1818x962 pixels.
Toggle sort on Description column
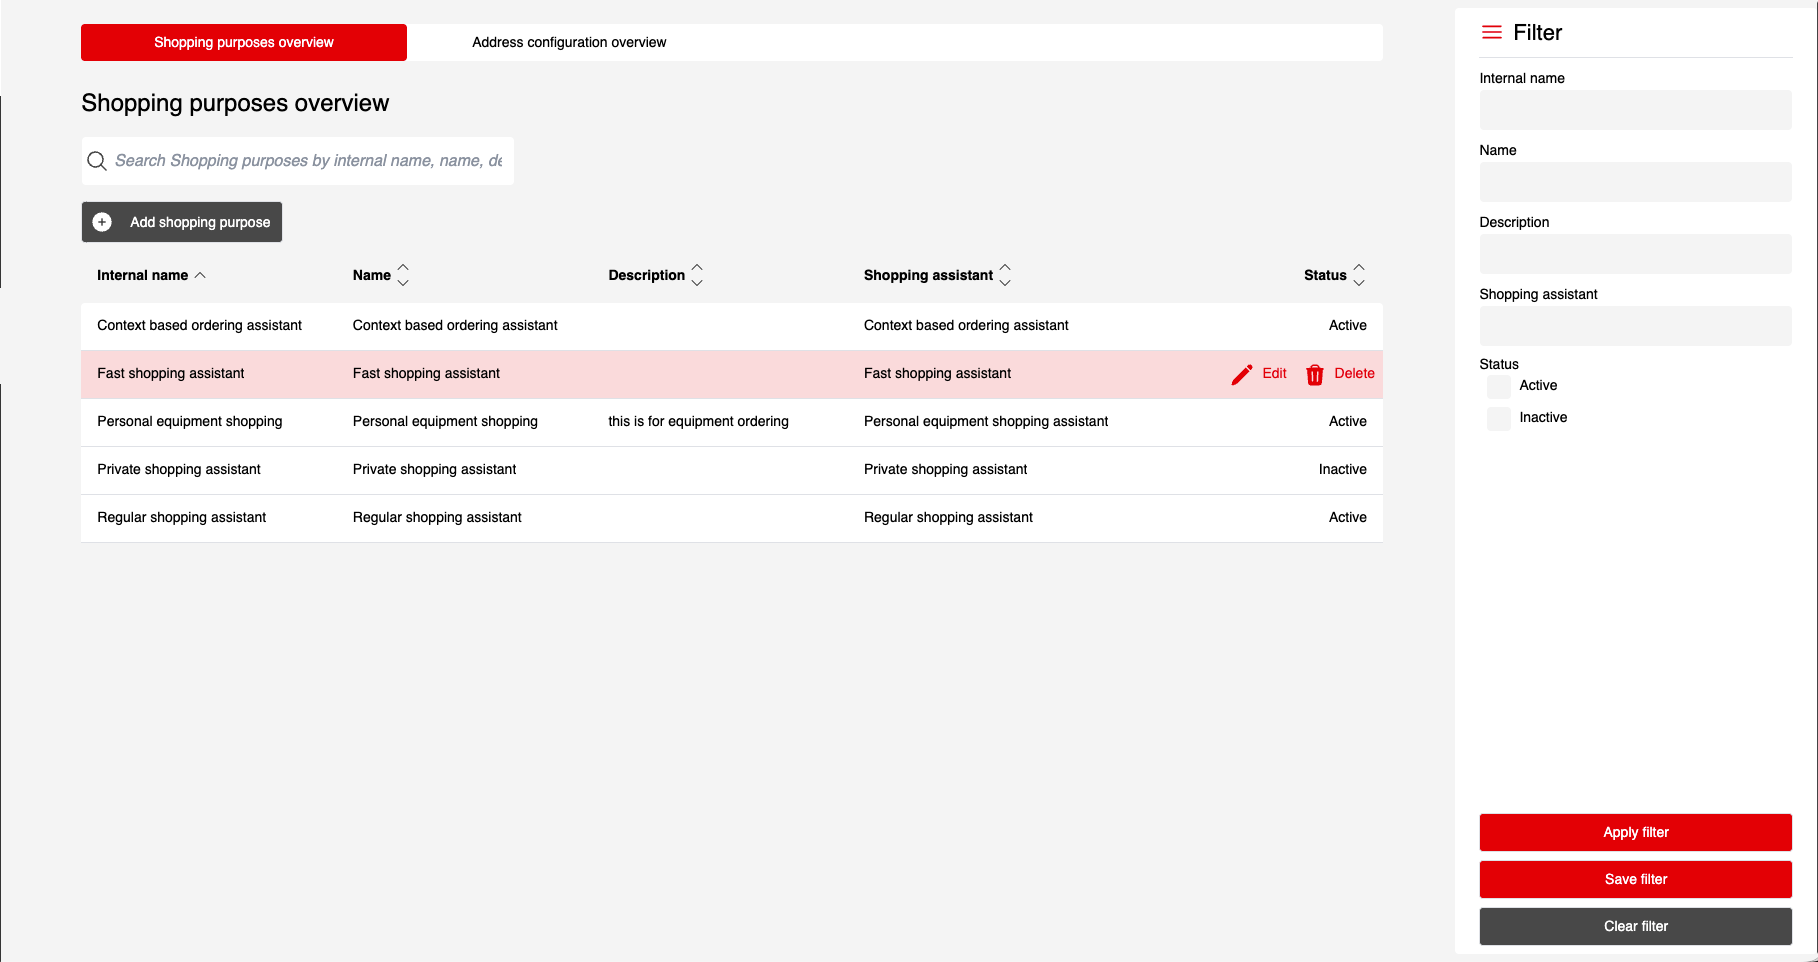697,275
